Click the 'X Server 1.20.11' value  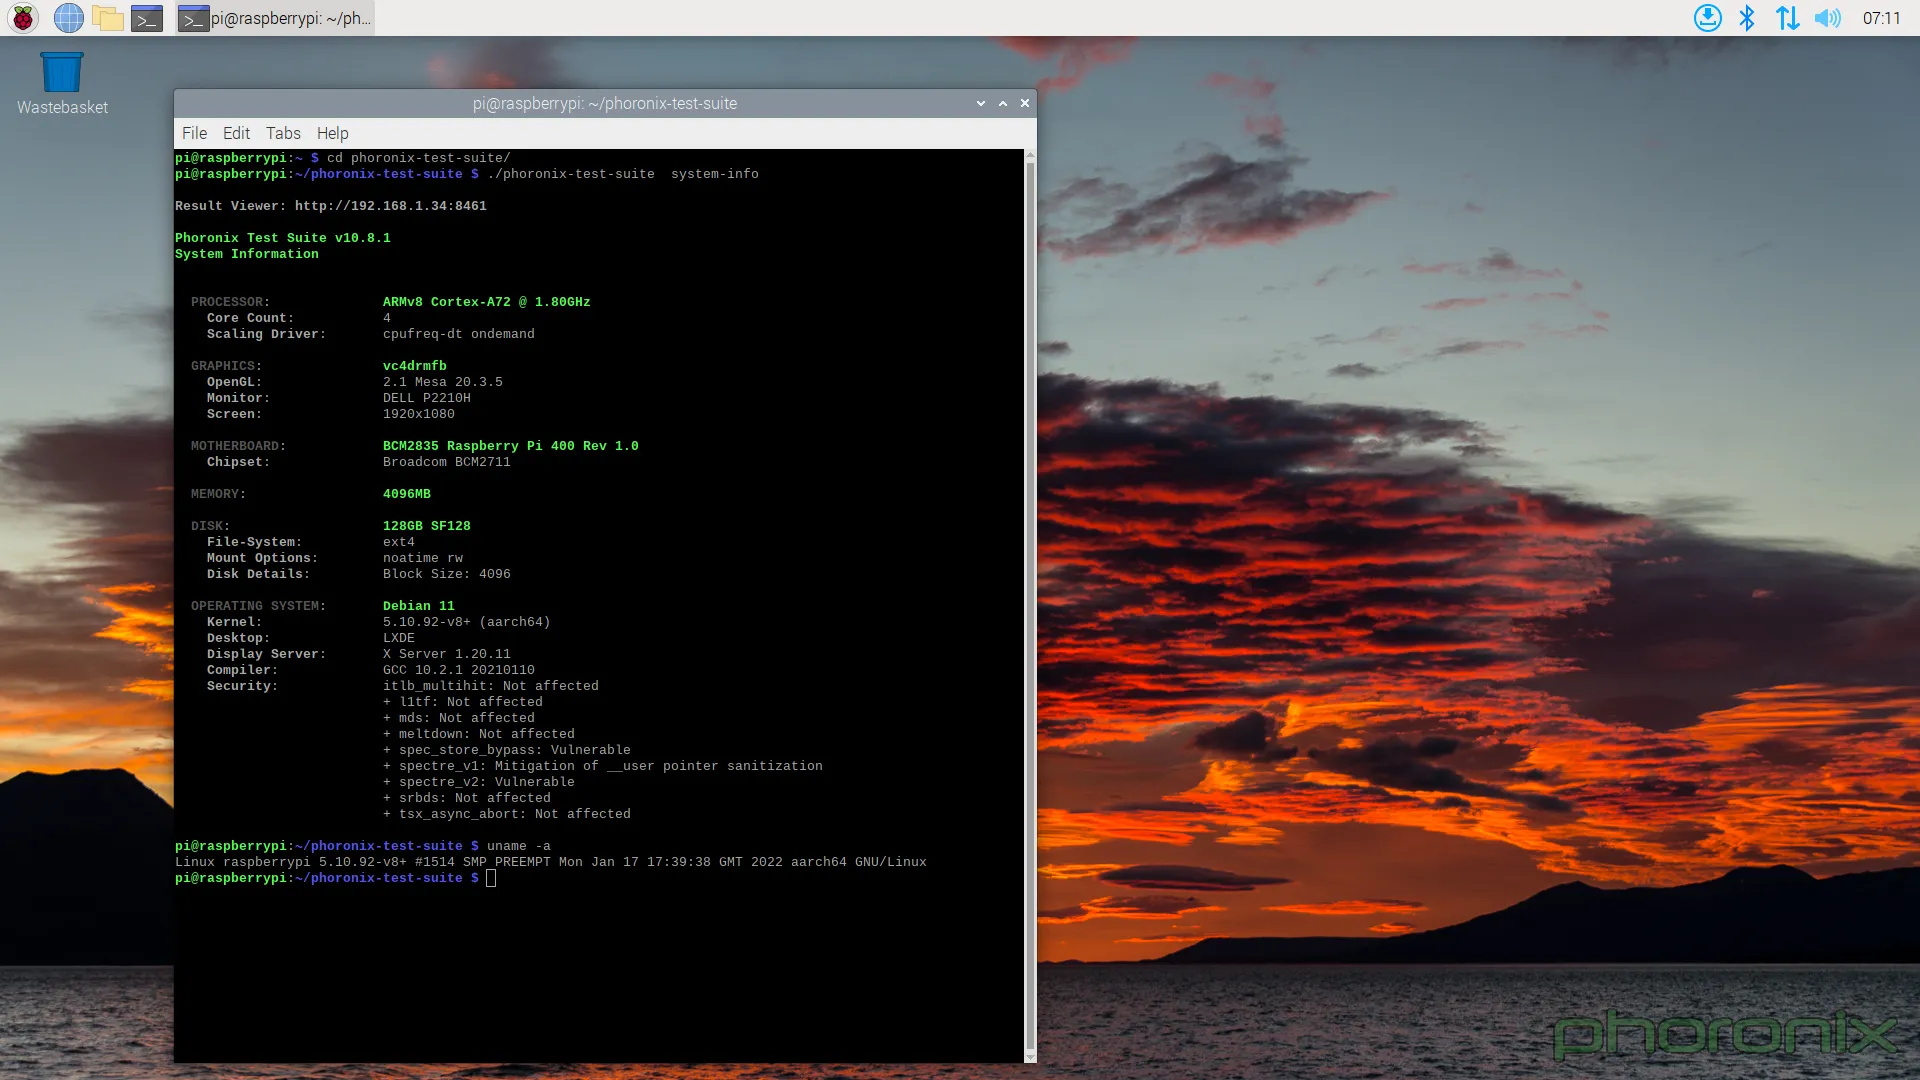[447, 654]
